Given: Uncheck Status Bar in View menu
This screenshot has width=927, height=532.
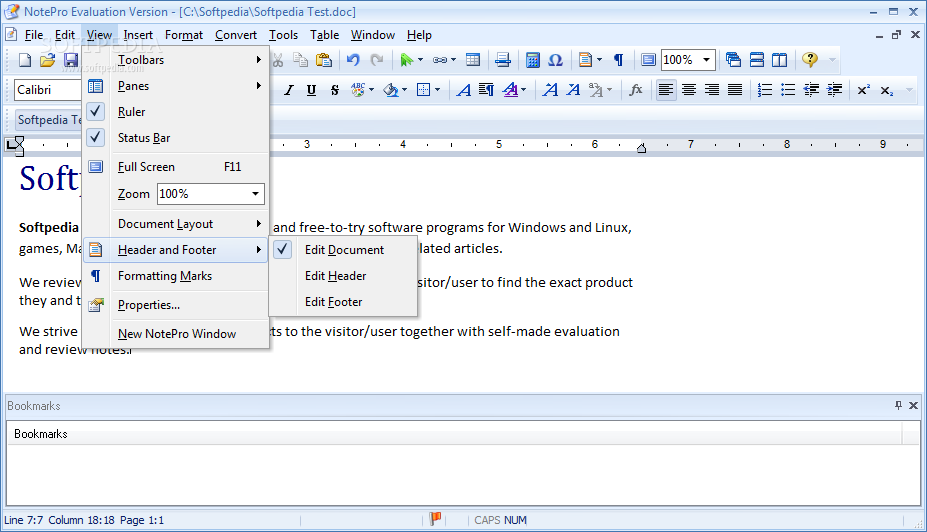Looking at the screenshot, I should tap(176, 138).
